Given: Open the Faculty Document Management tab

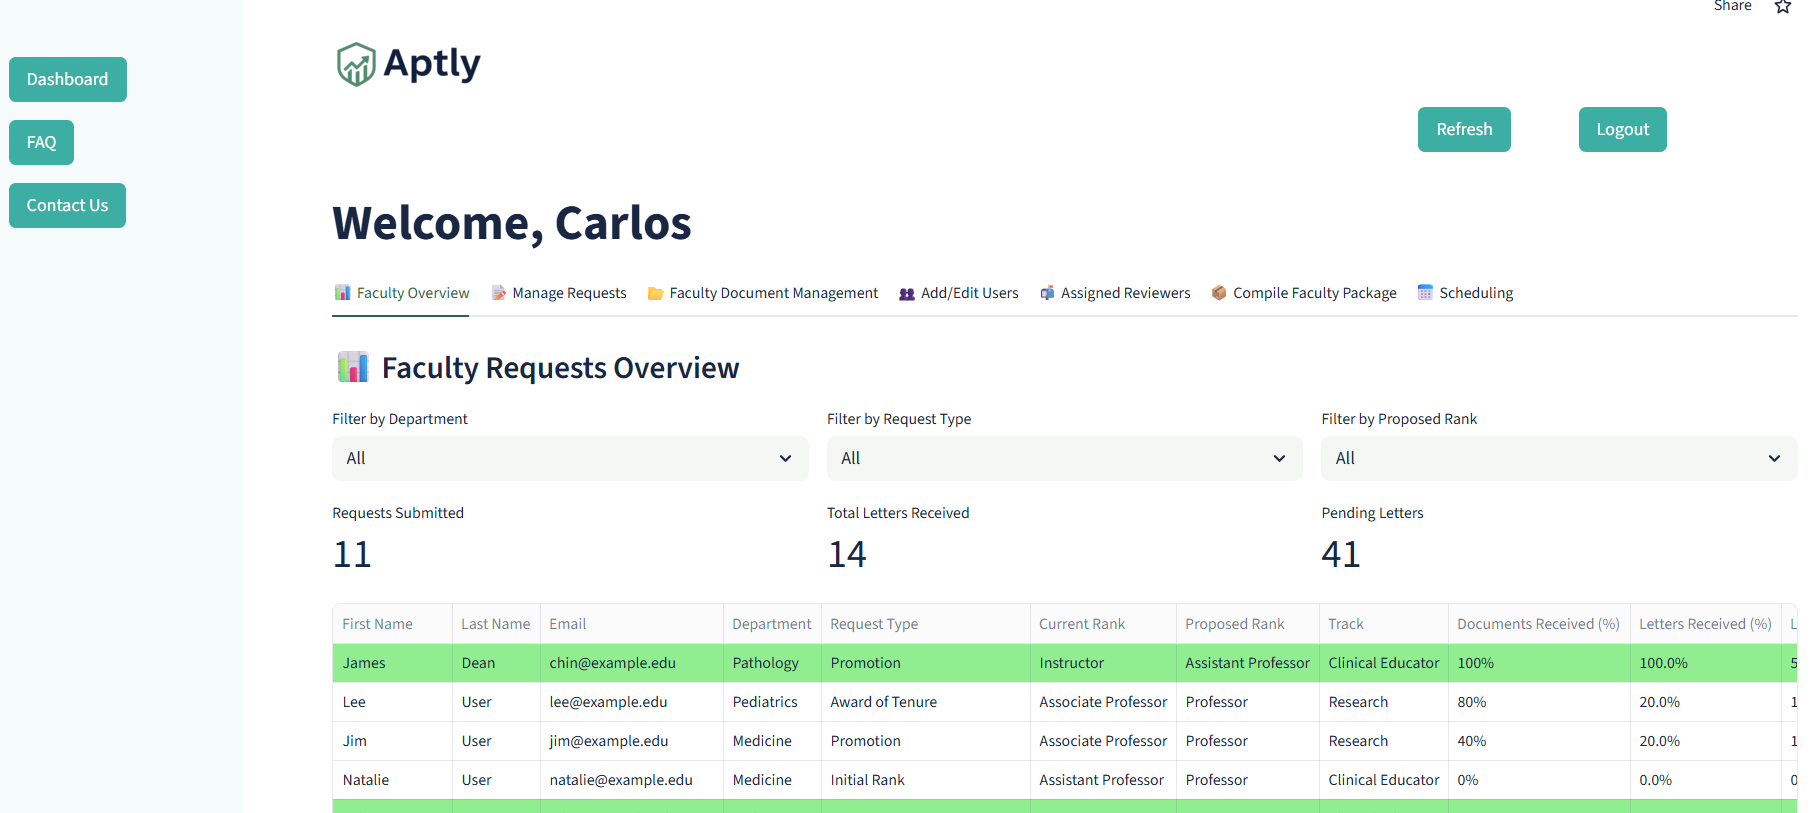Looking at the screenshot, I should click(x=763, y=293).
